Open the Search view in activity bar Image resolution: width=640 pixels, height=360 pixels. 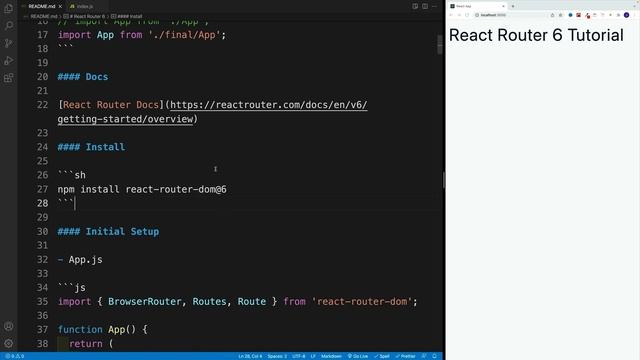click(9, 26)
